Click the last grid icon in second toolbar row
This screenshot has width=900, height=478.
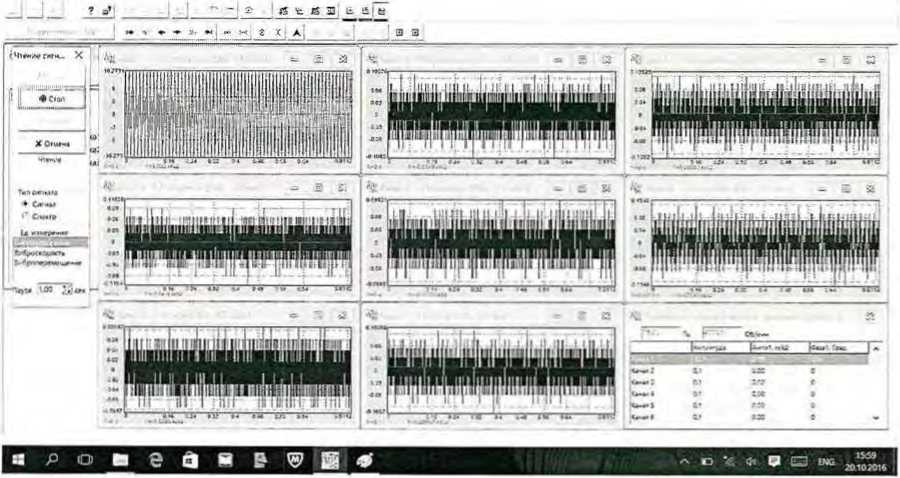415,32
